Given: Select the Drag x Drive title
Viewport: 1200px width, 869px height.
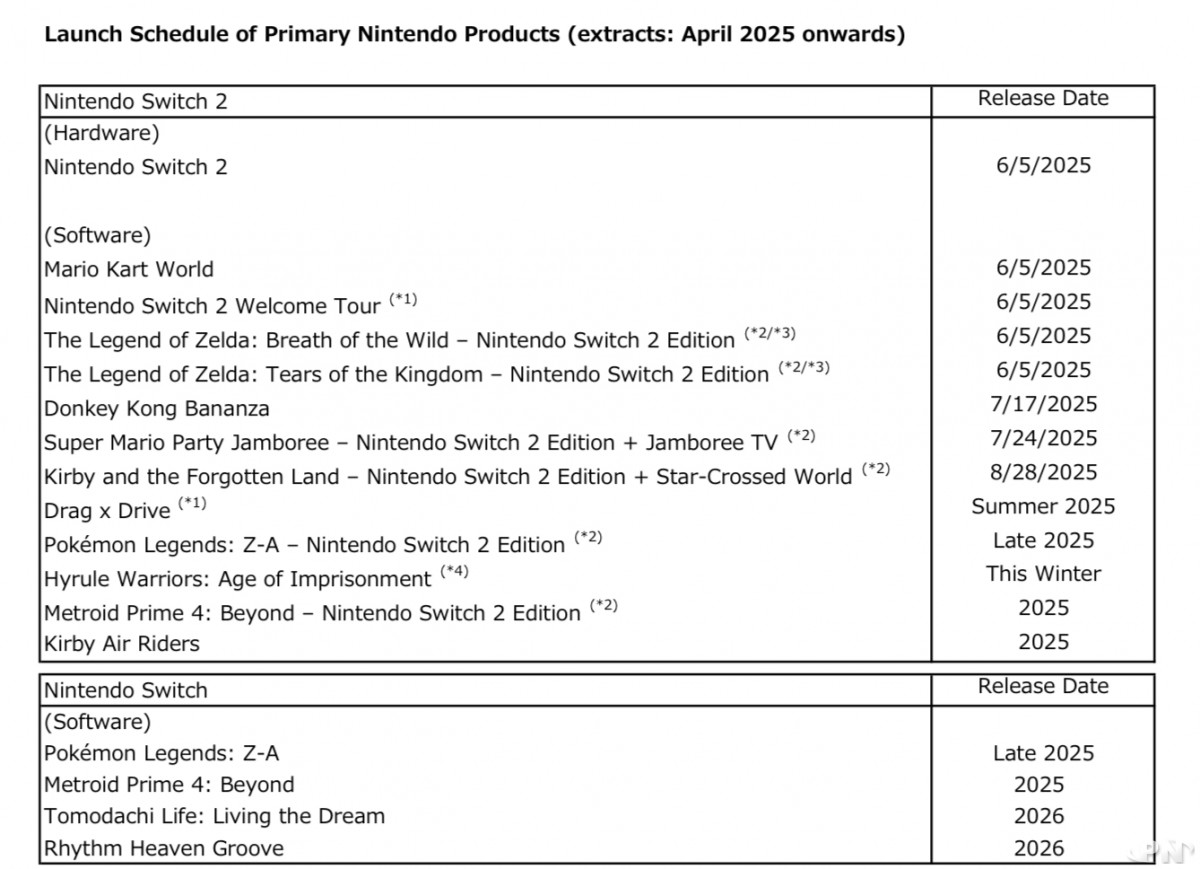Looking at the screenshot, I should (x=107, y=510).
